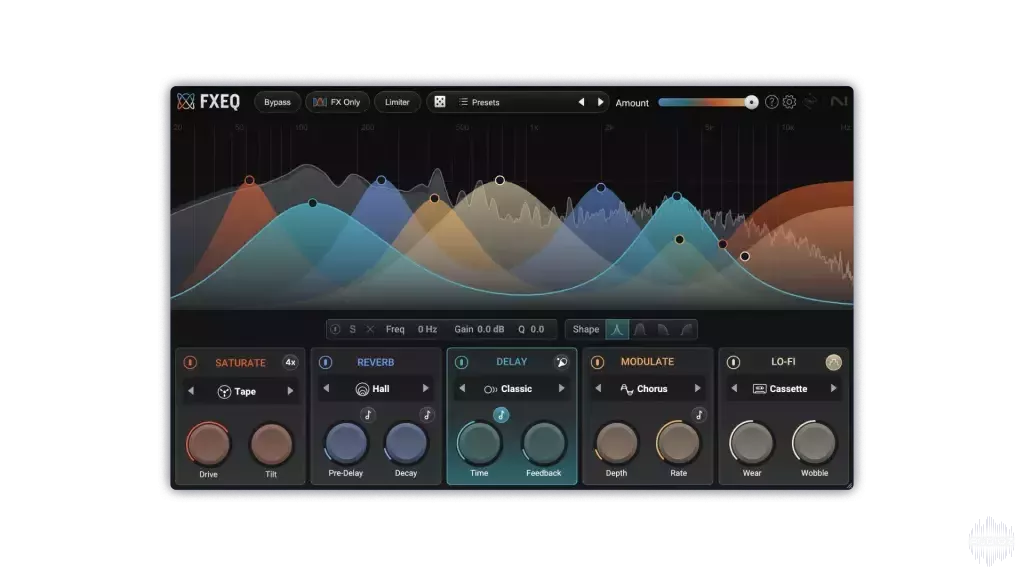This screenshot has height=576, width=1024.
Task: Click the 4x oversampling button in Saturate
Action: click(291, 362)
